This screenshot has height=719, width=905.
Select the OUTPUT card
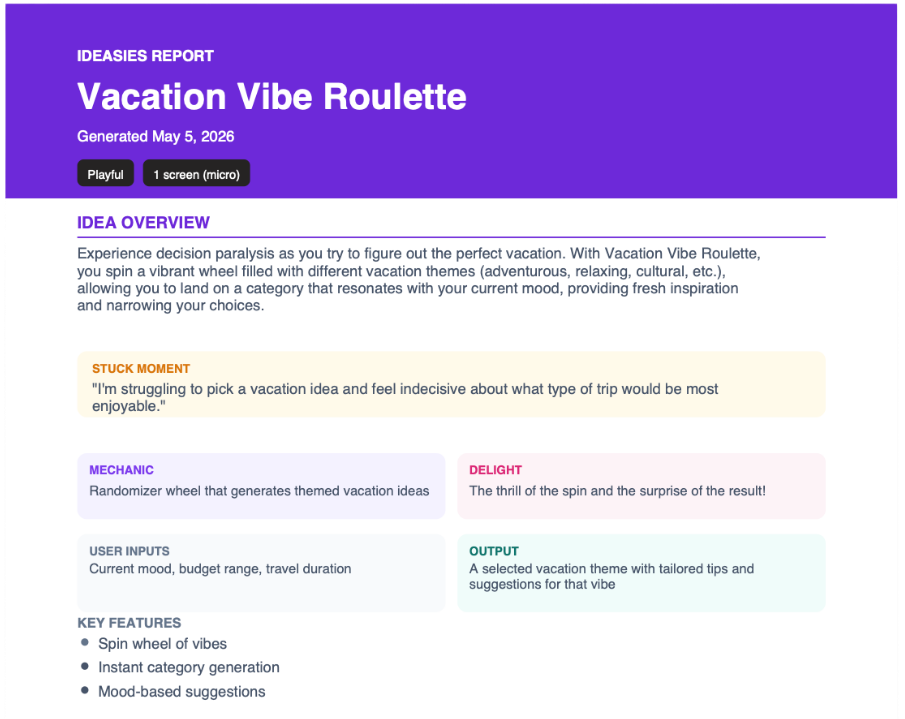pos(641,572)
